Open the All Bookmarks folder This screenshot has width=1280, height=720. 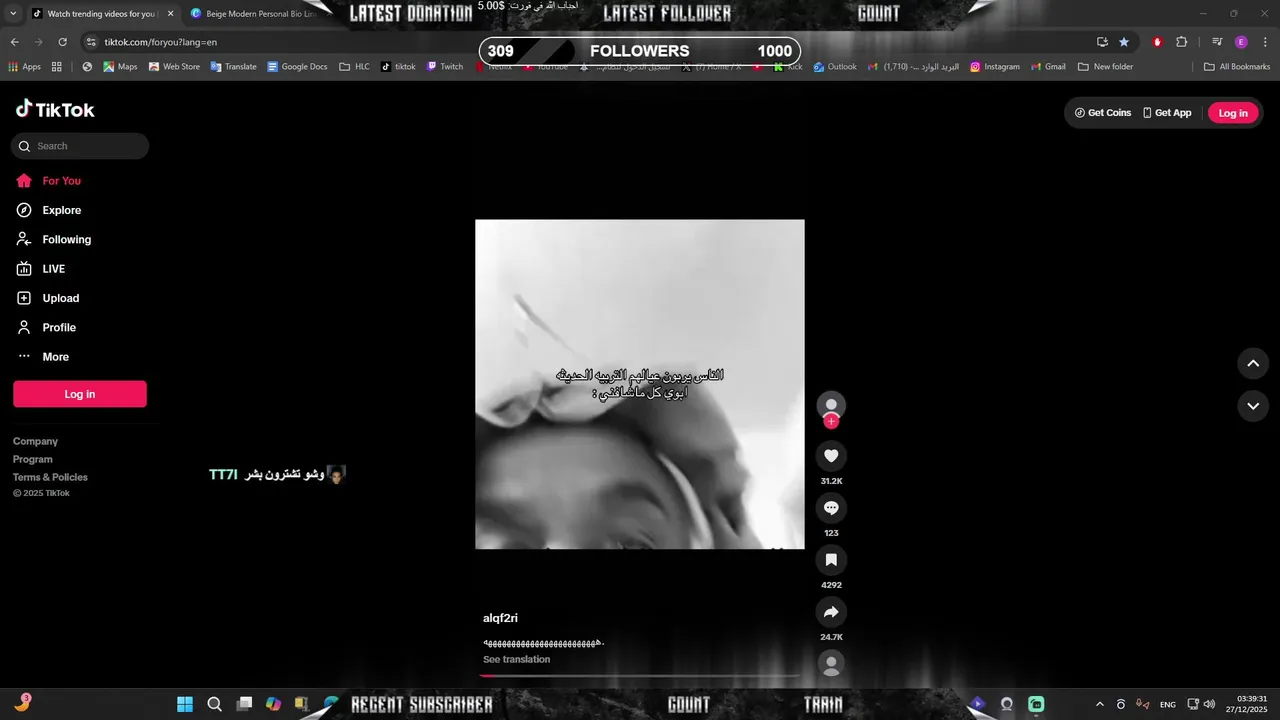[1237, 67]
